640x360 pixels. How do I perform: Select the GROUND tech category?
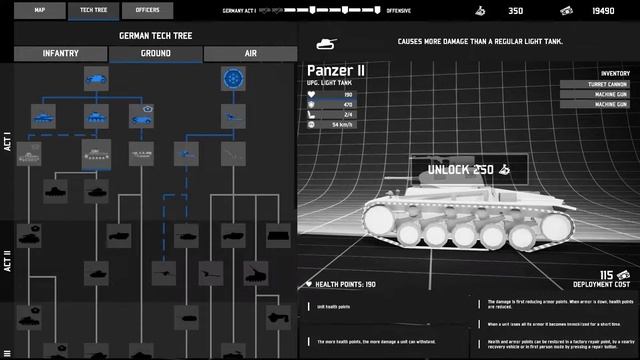156,53
